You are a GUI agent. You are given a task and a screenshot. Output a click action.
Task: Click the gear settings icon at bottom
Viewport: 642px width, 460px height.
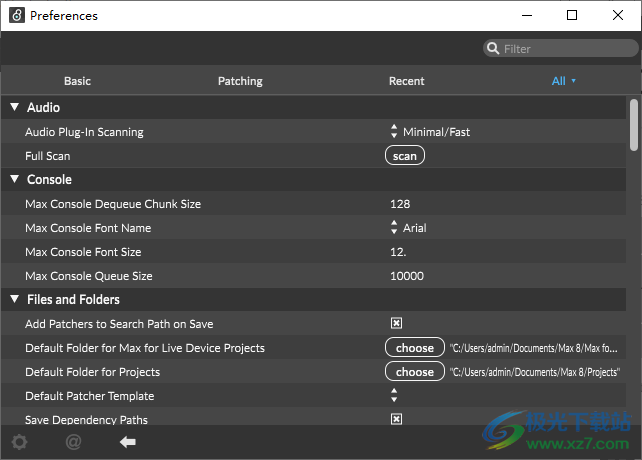coord(19,442)
